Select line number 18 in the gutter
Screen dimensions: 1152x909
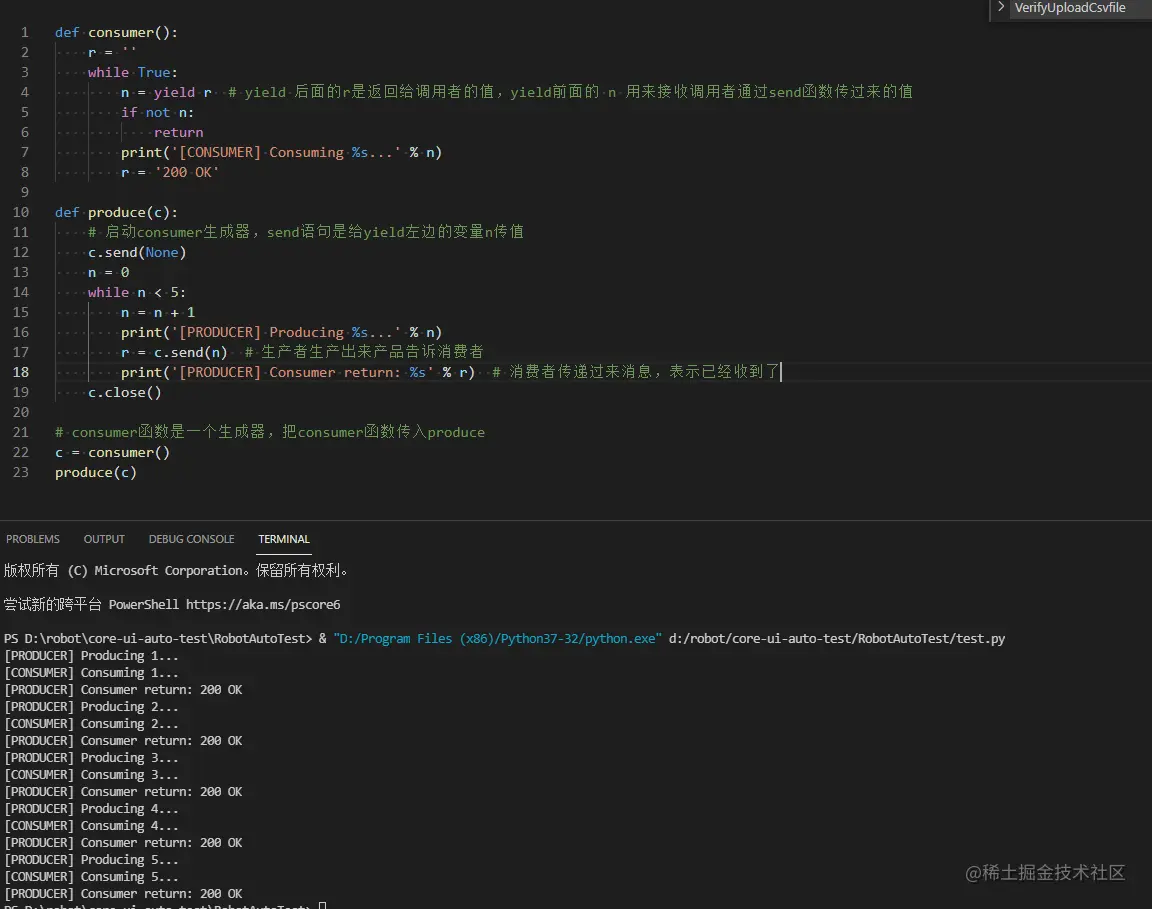click(x=21, y=373)
